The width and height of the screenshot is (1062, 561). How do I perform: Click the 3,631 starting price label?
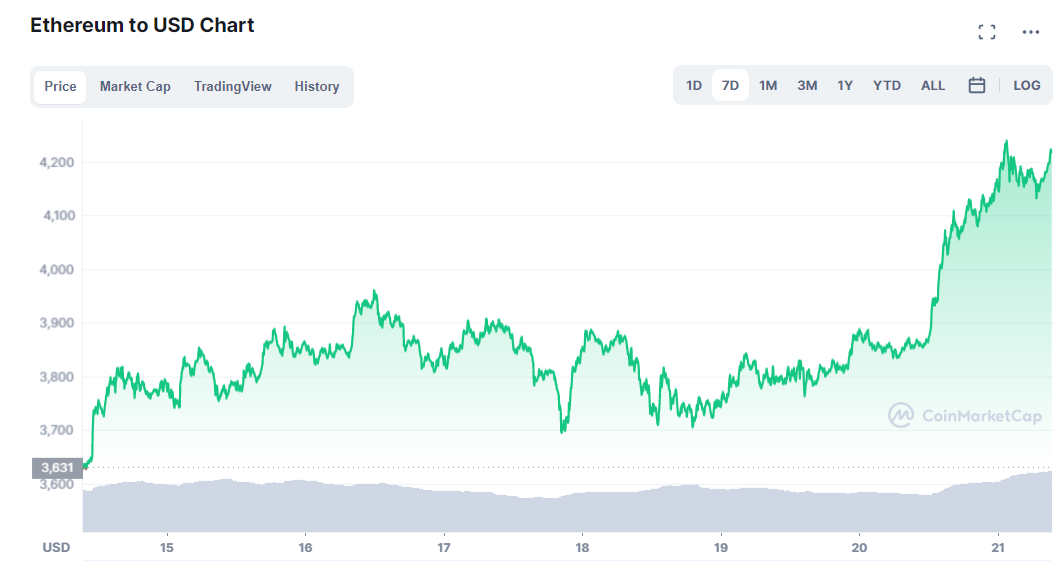tap(56, 467)
